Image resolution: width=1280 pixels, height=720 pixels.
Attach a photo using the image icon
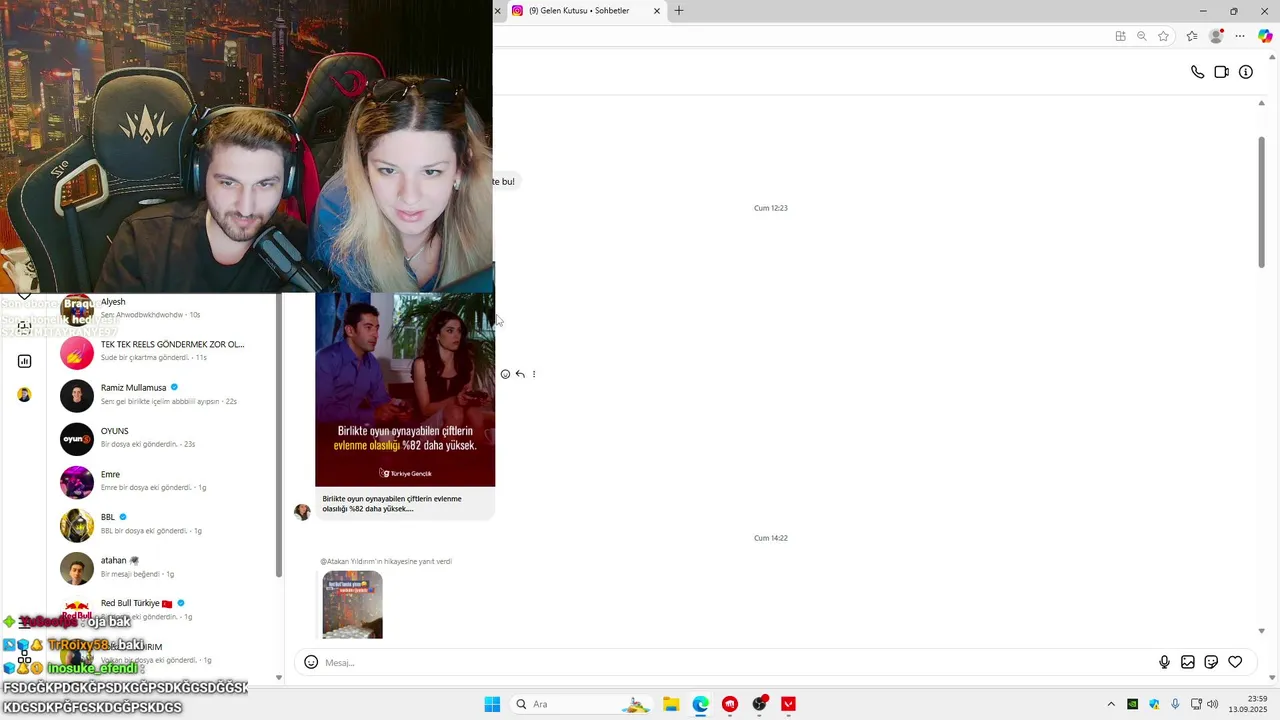[1188, 662]
